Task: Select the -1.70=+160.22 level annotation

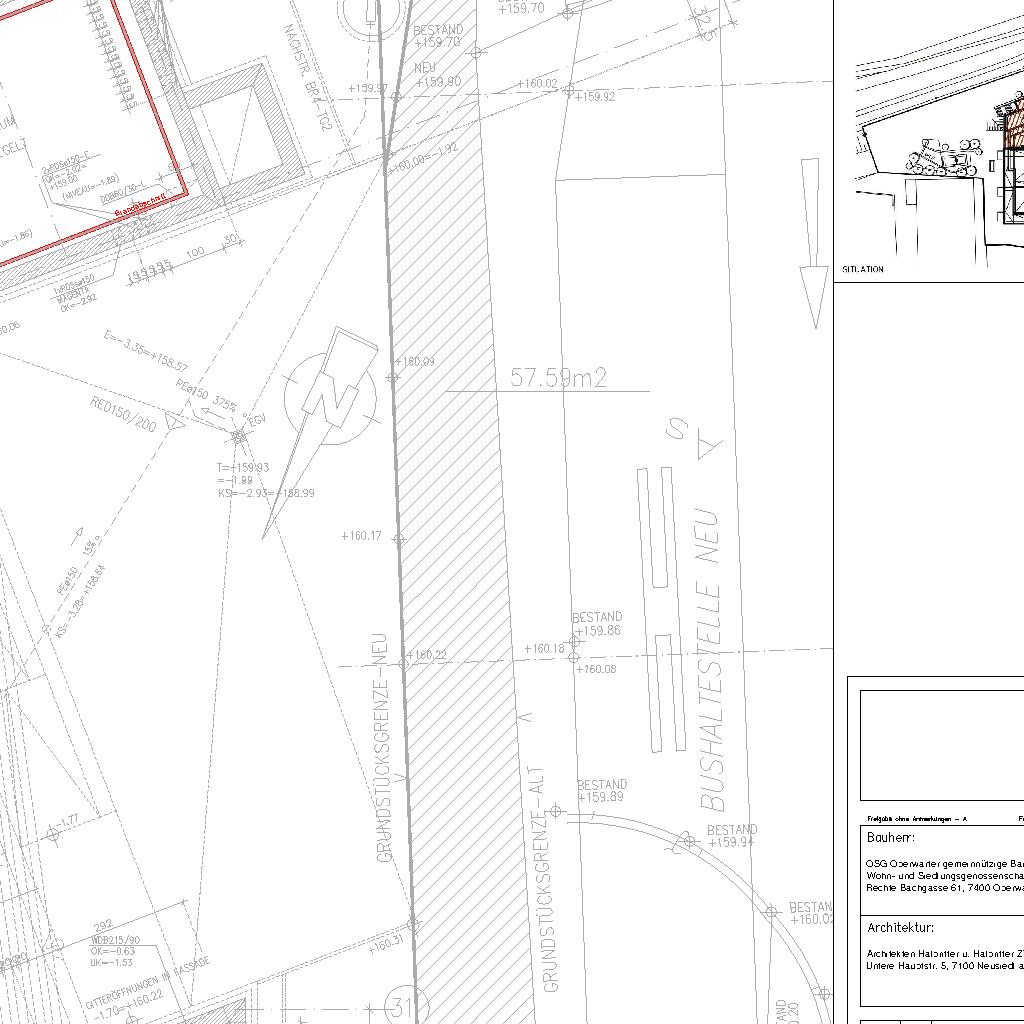Action: click(x=128, y=1006)
